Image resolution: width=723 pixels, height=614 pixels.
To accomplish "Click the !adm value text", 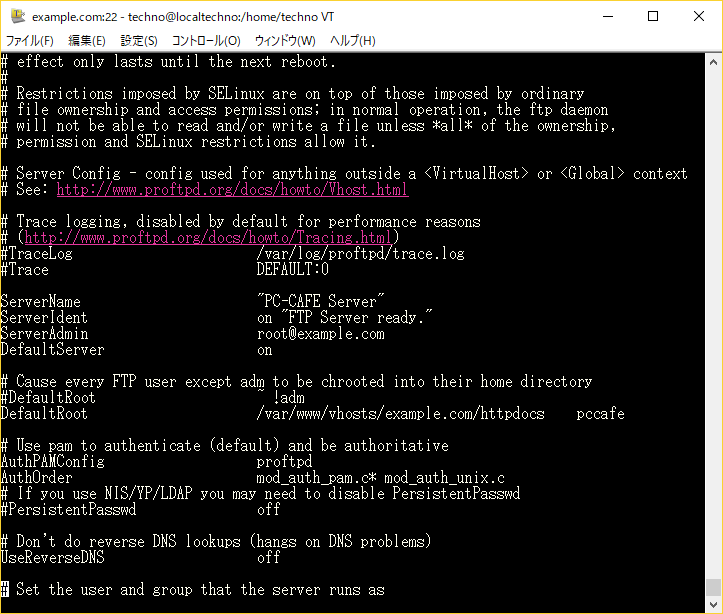I will 289,397.
